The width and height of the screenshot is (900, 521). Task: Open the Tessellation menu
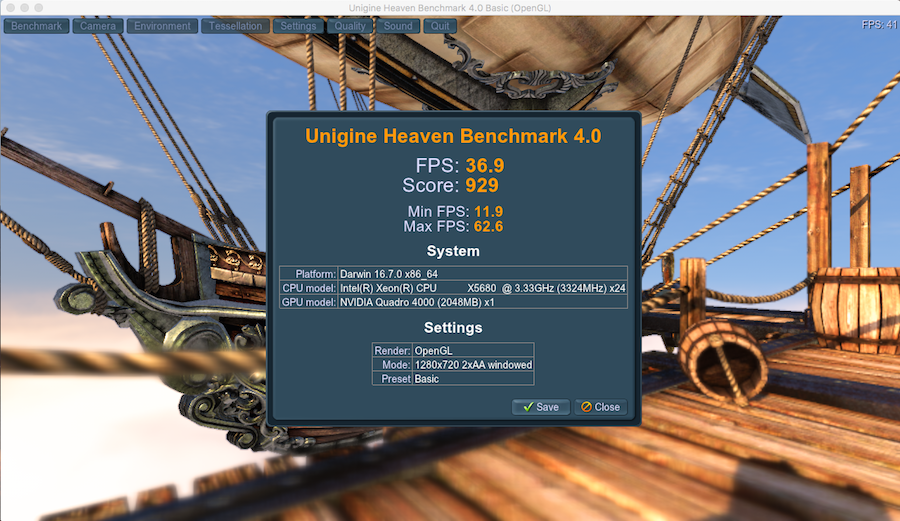tap(235, 26)
